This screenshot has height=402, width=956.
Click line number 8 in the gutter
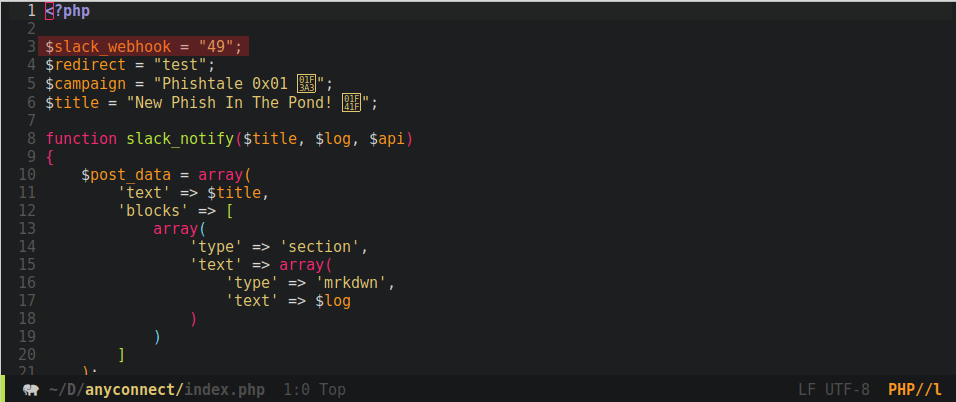pos(31,138)
